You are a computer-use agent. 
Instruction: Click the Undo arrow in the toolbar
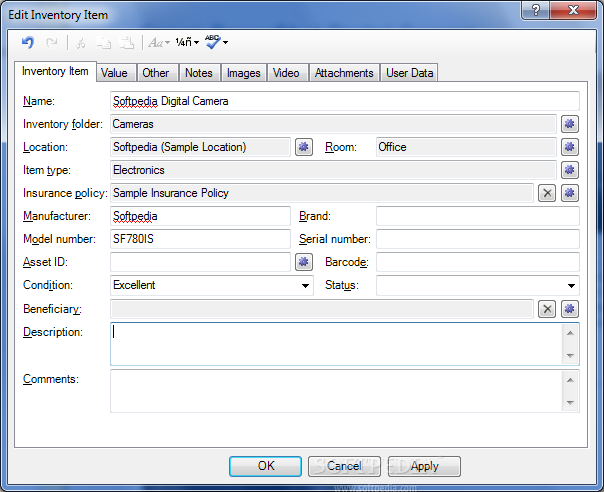click(x=28, y=42)
